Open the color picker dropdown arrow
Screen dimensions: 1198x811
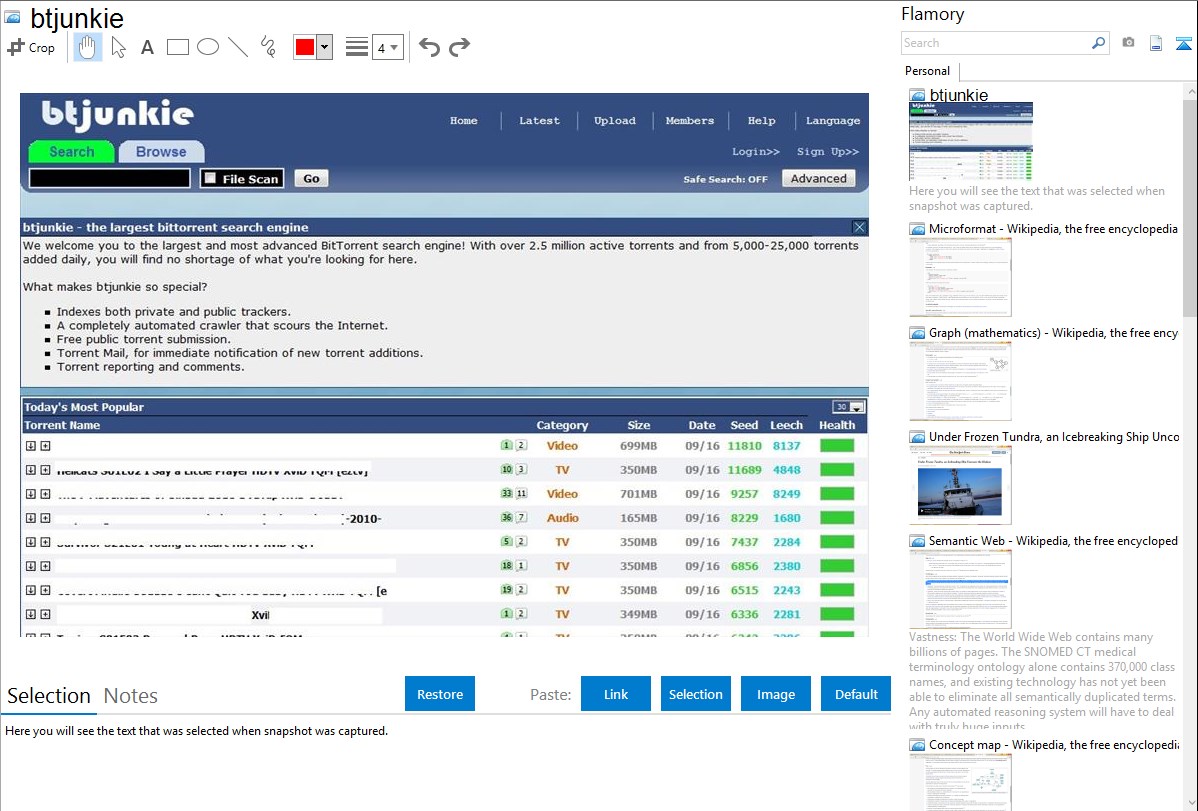pyautogui.click(x=324, y=47)
